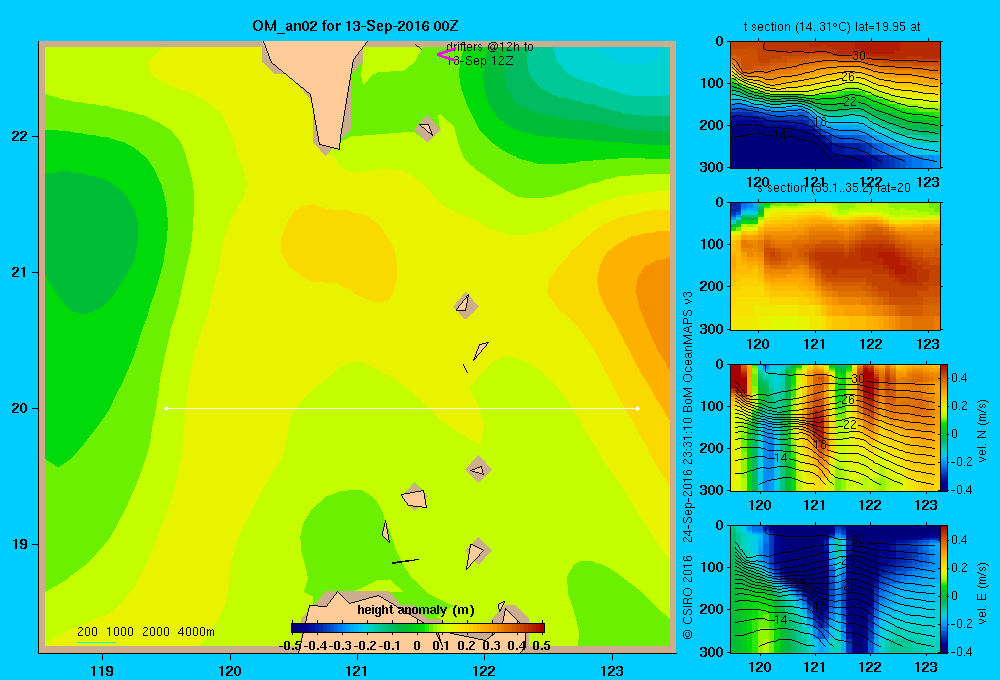The image size is (1000, 680).
Task: Click latitude label 20 on the main map axis
Action: pyautogui.click(x=19, y=408)
